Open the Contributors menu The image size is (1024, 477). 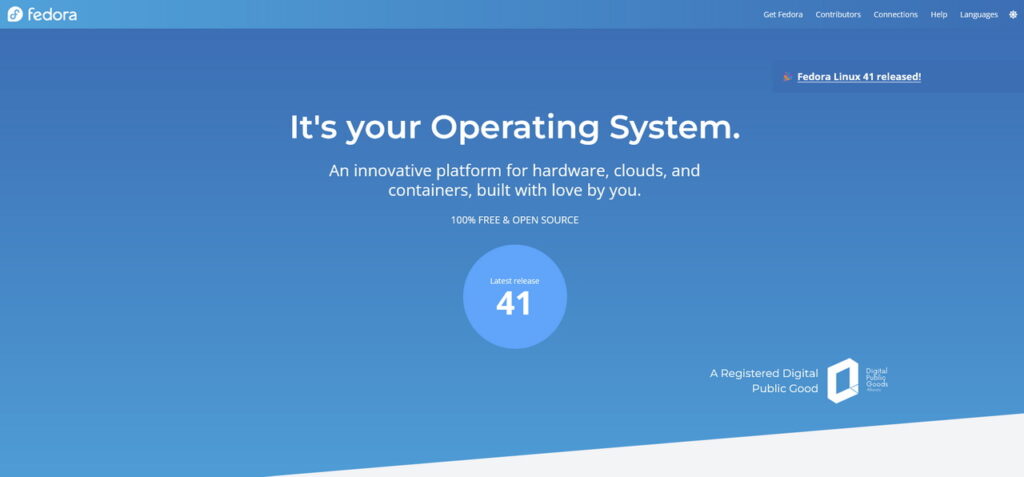[838, 14]
